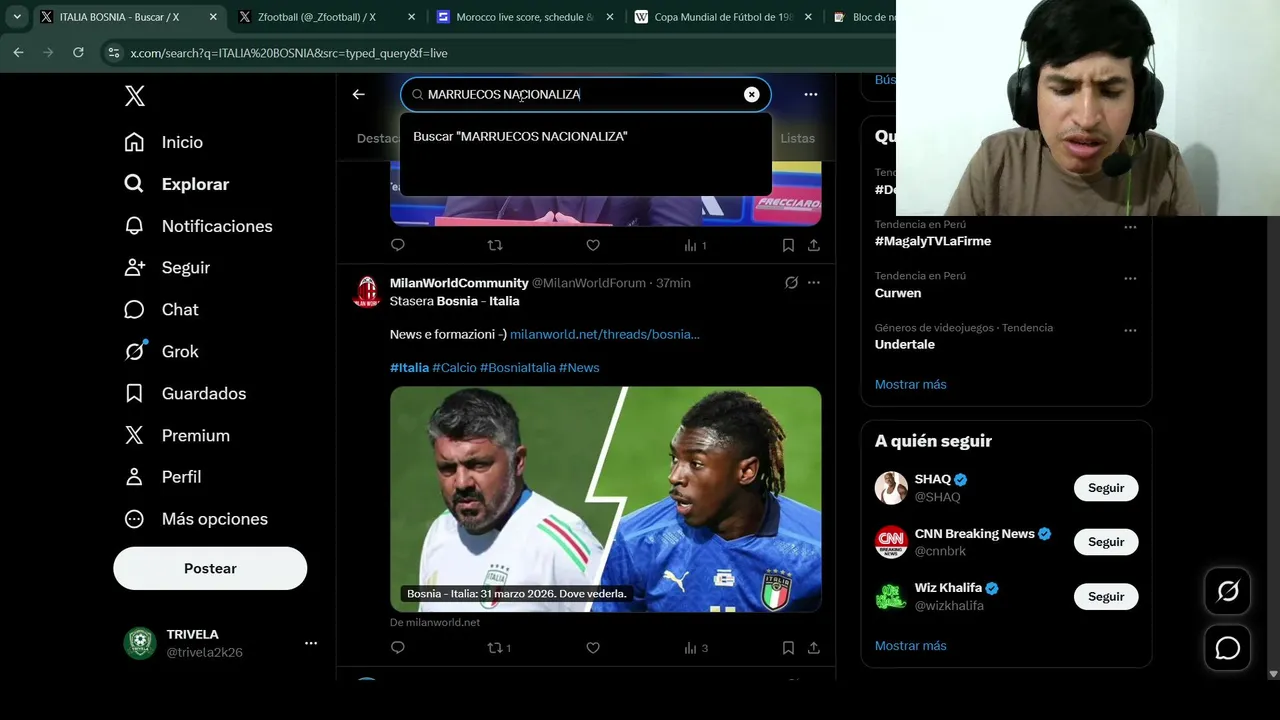
Task: Click the back arrow beside the search box
Action: pyautogui.click(x=359, y=94)
